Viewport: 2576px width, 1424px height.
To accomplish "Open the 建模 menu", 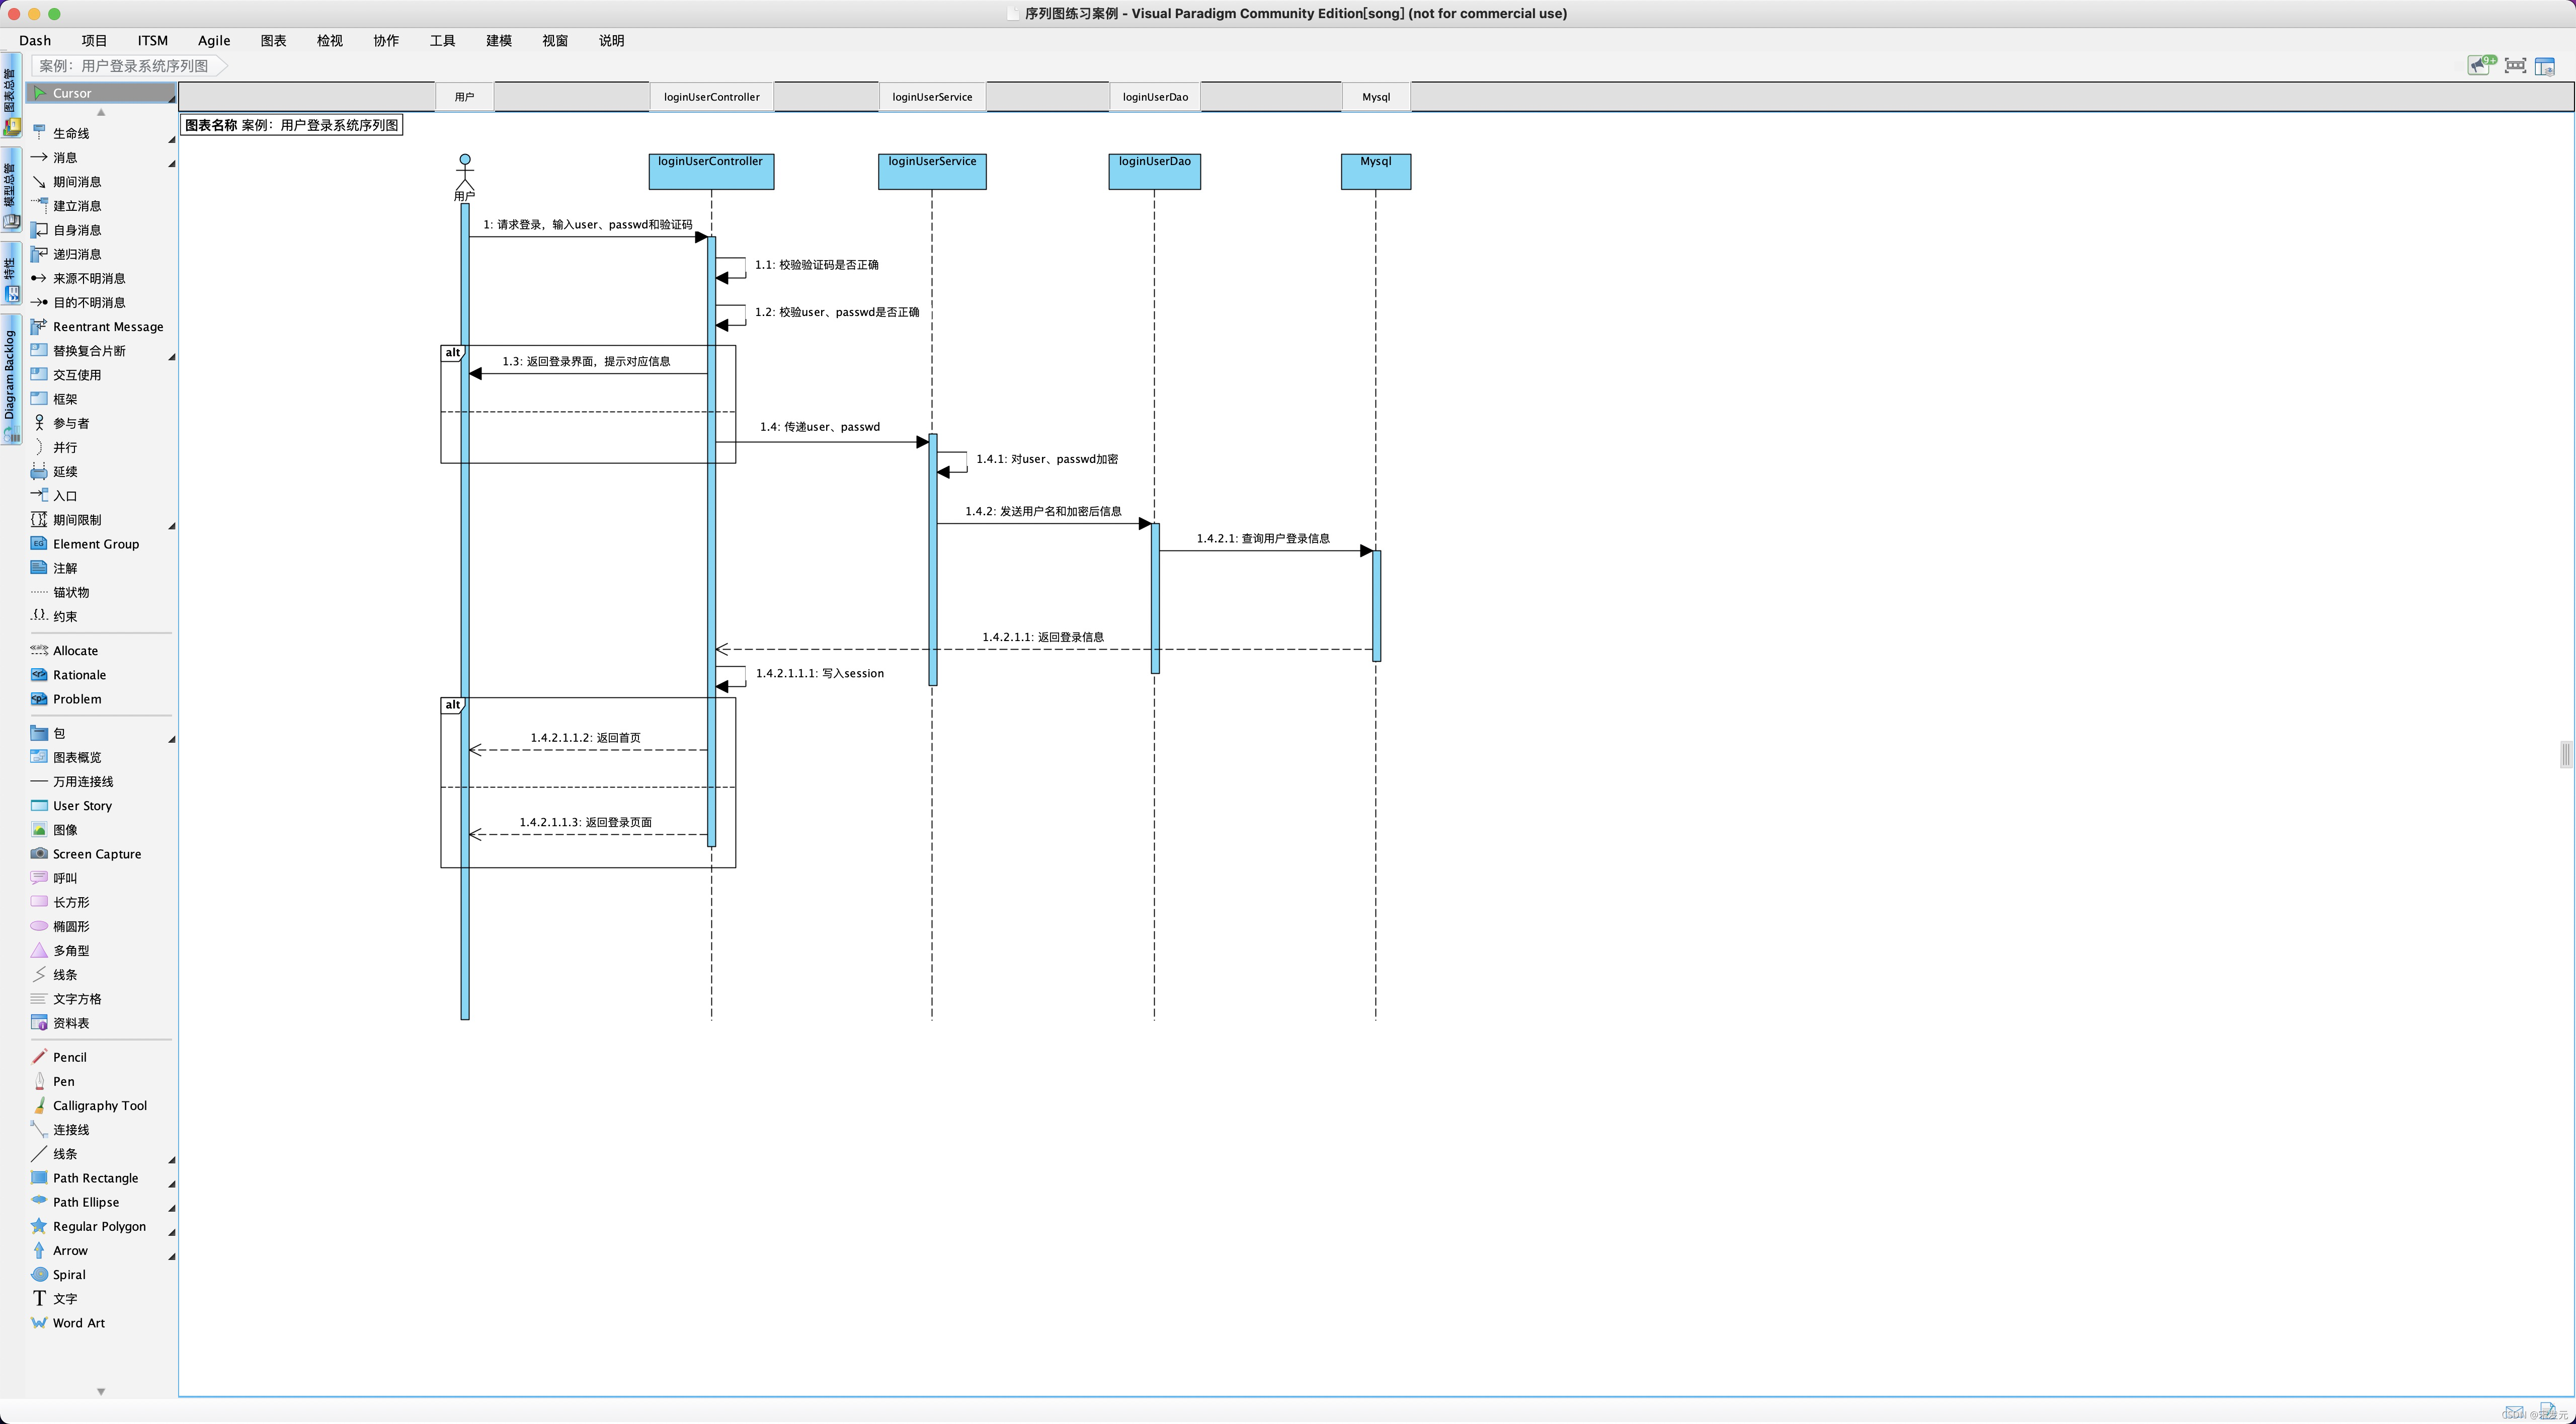I will click(499, 41).
